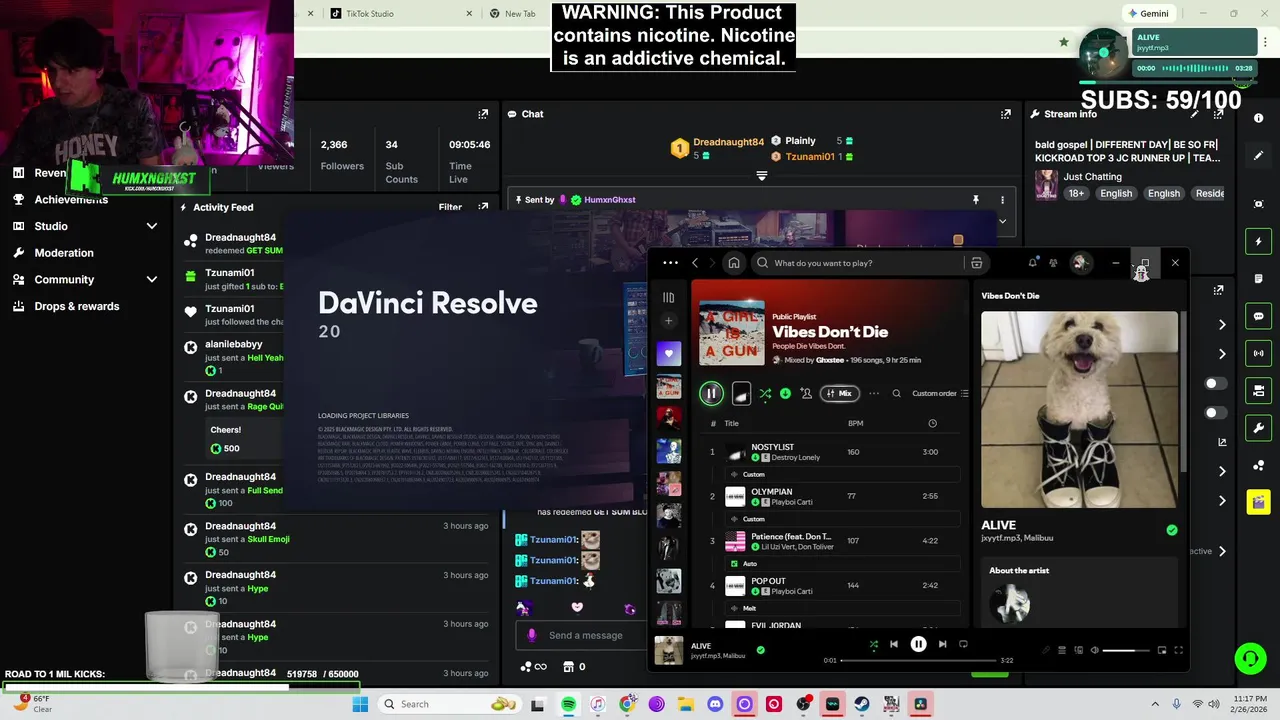This screenshot has width=1280, height=720.
Task: Open the Auto transition dropdown under Patience
Action: [x=842, y=563]
